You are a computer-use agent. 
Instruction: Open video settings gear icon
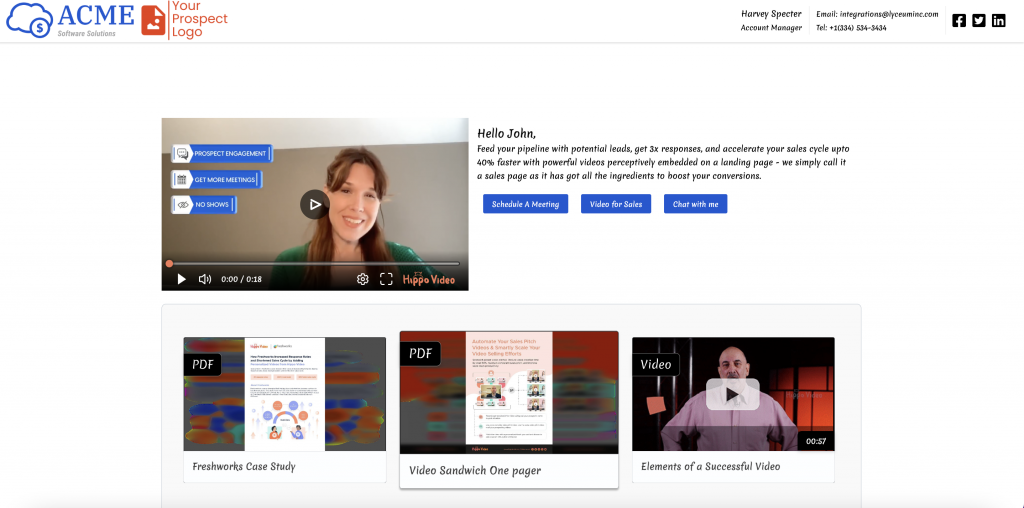click(x=362, y=279)
